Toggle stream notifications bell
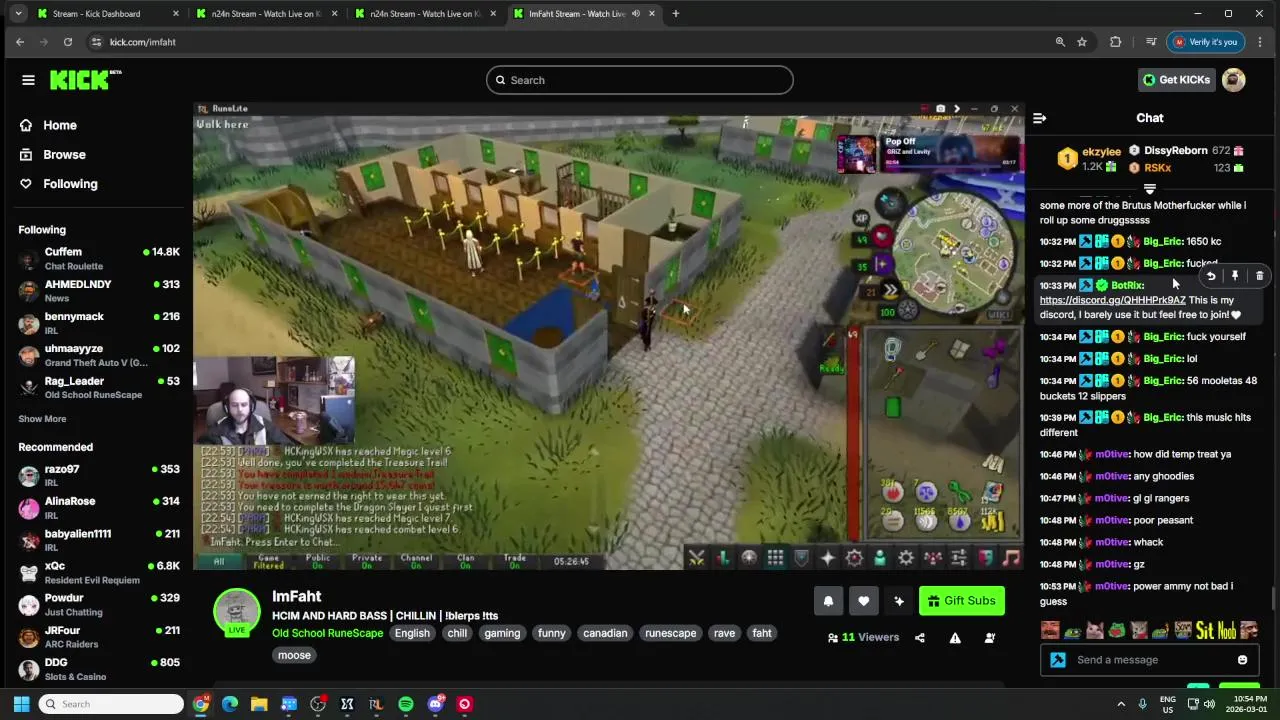This screenshot has height=720, width=1280. [x=828, y=601]
